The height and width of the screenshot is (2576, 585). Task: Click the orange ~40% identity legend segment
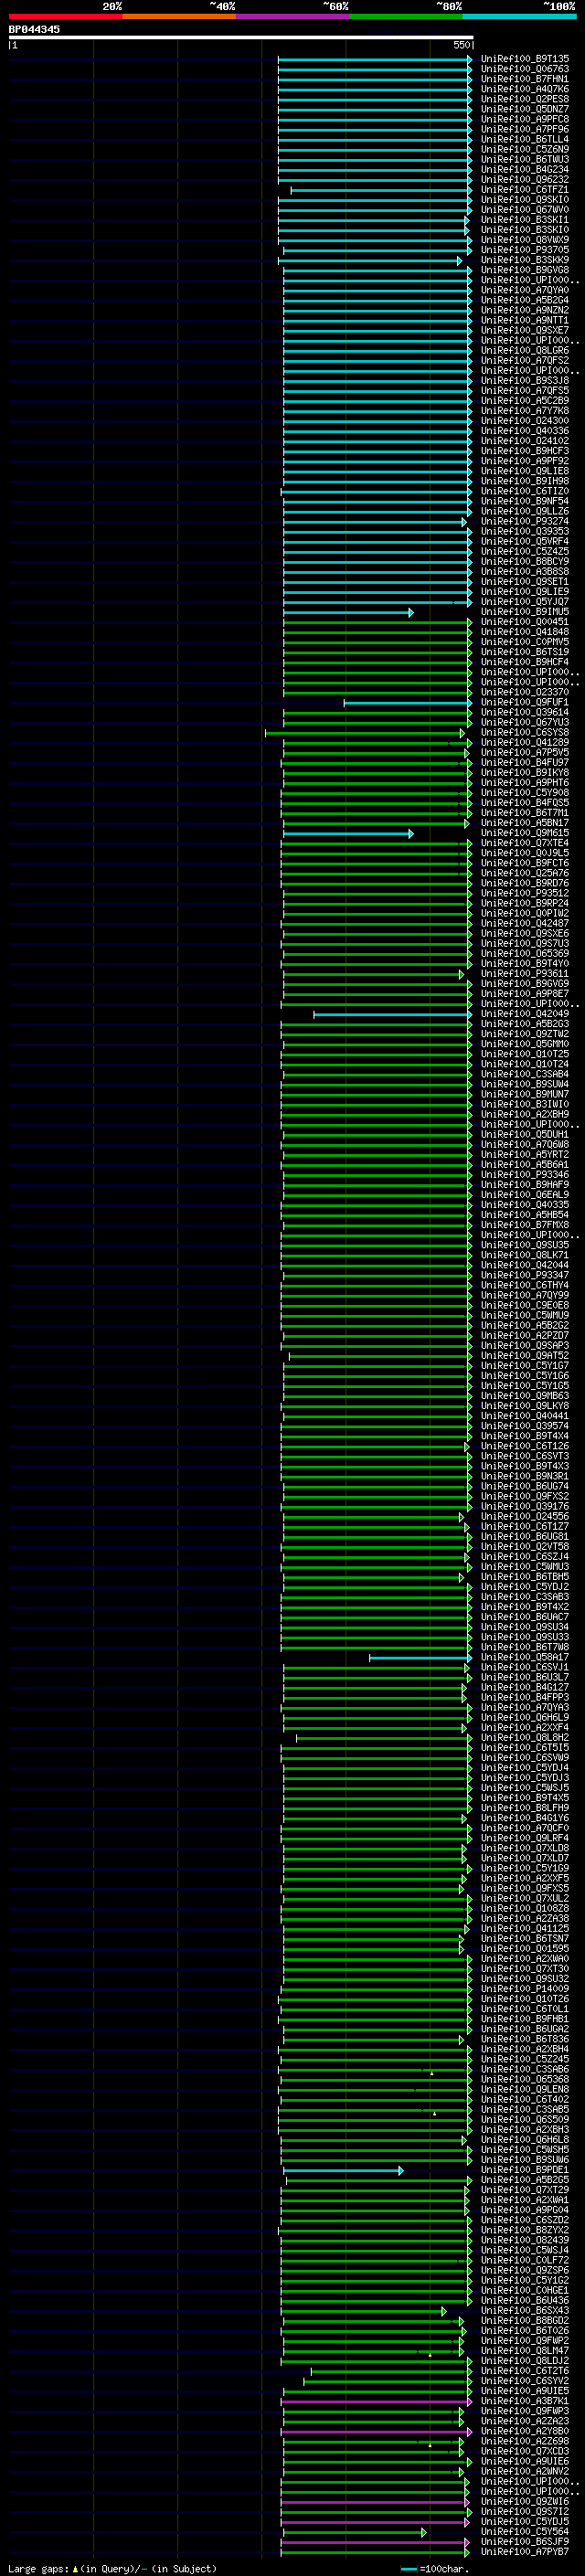[x=179, y=16]
